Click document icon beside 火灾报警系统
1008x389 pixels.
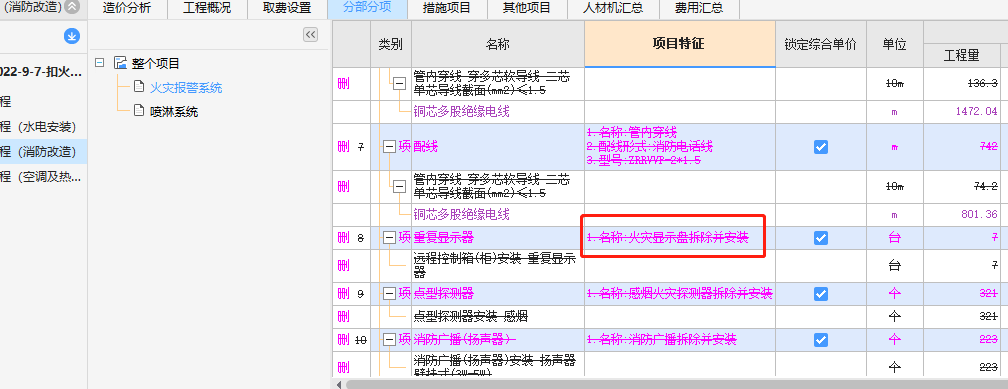(x=139, y=87)
